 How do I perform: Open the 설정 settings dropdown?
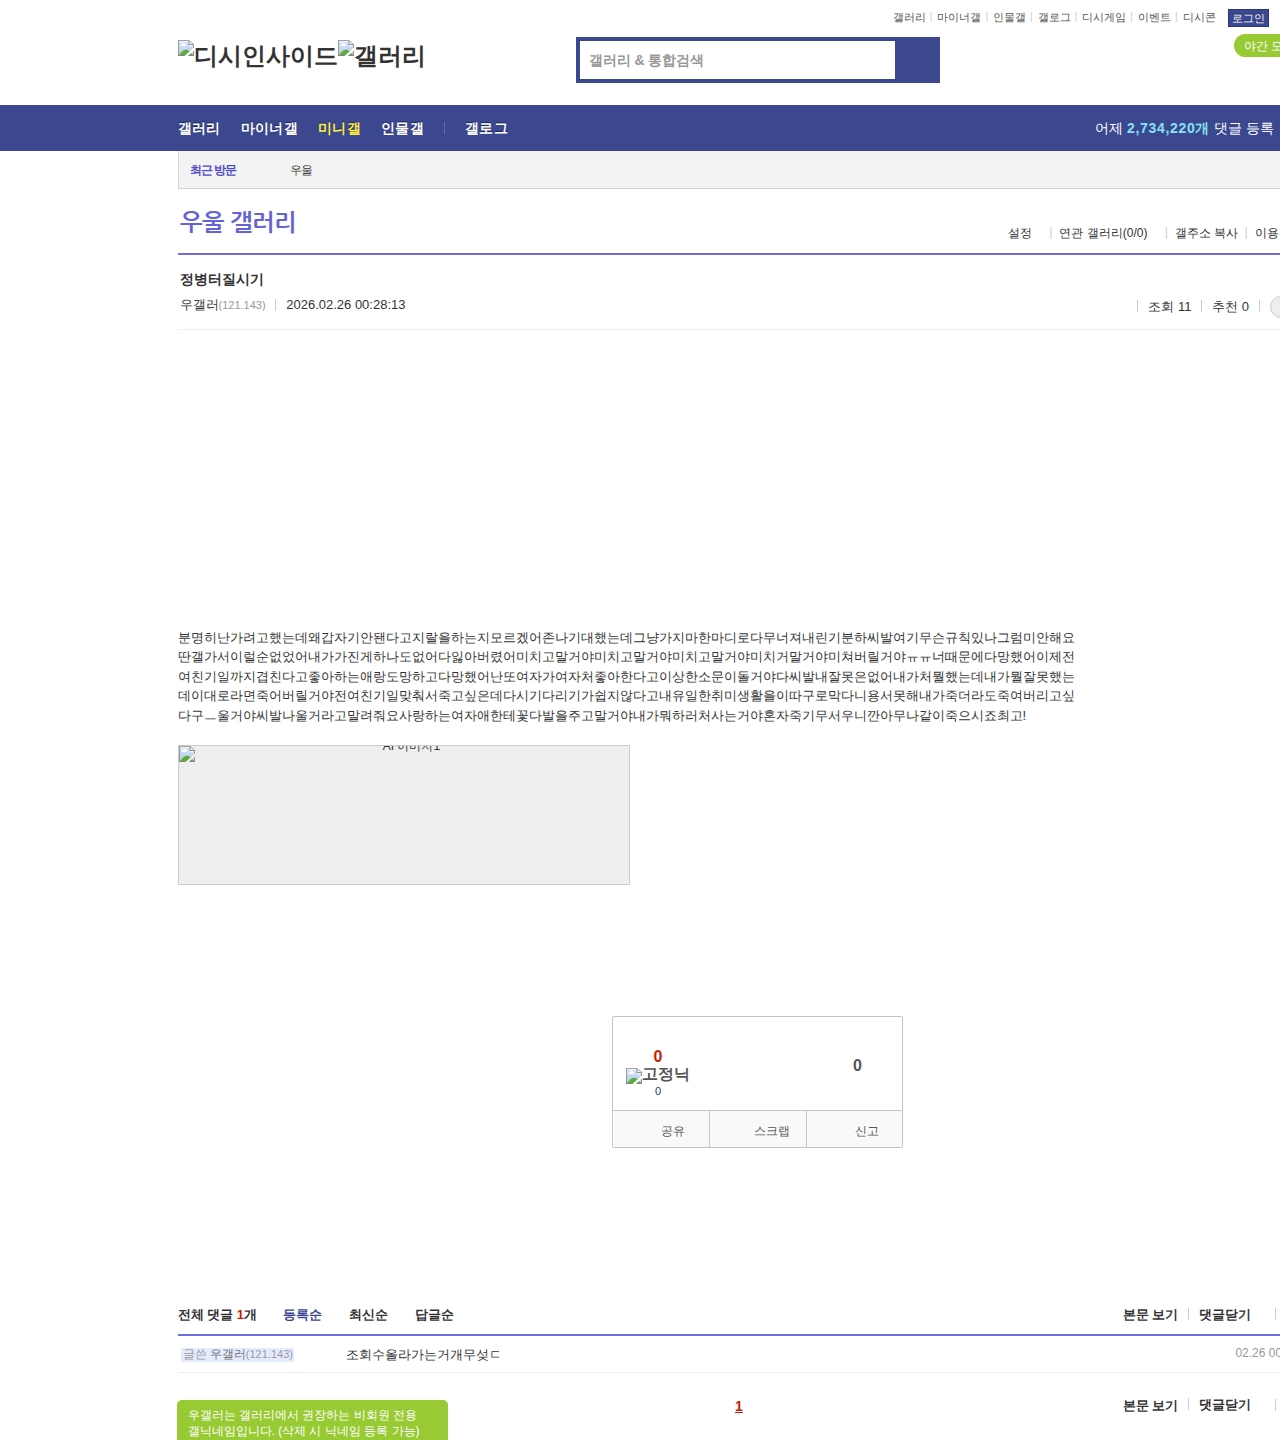[1020, 233]
